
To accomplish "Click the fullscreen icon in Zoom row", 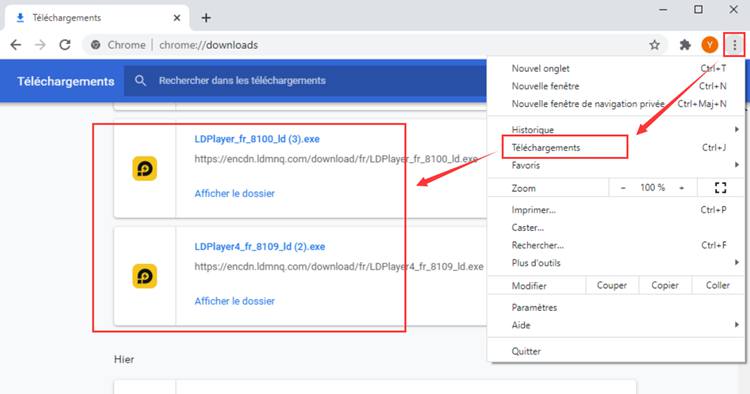I will tap(720, 188).
